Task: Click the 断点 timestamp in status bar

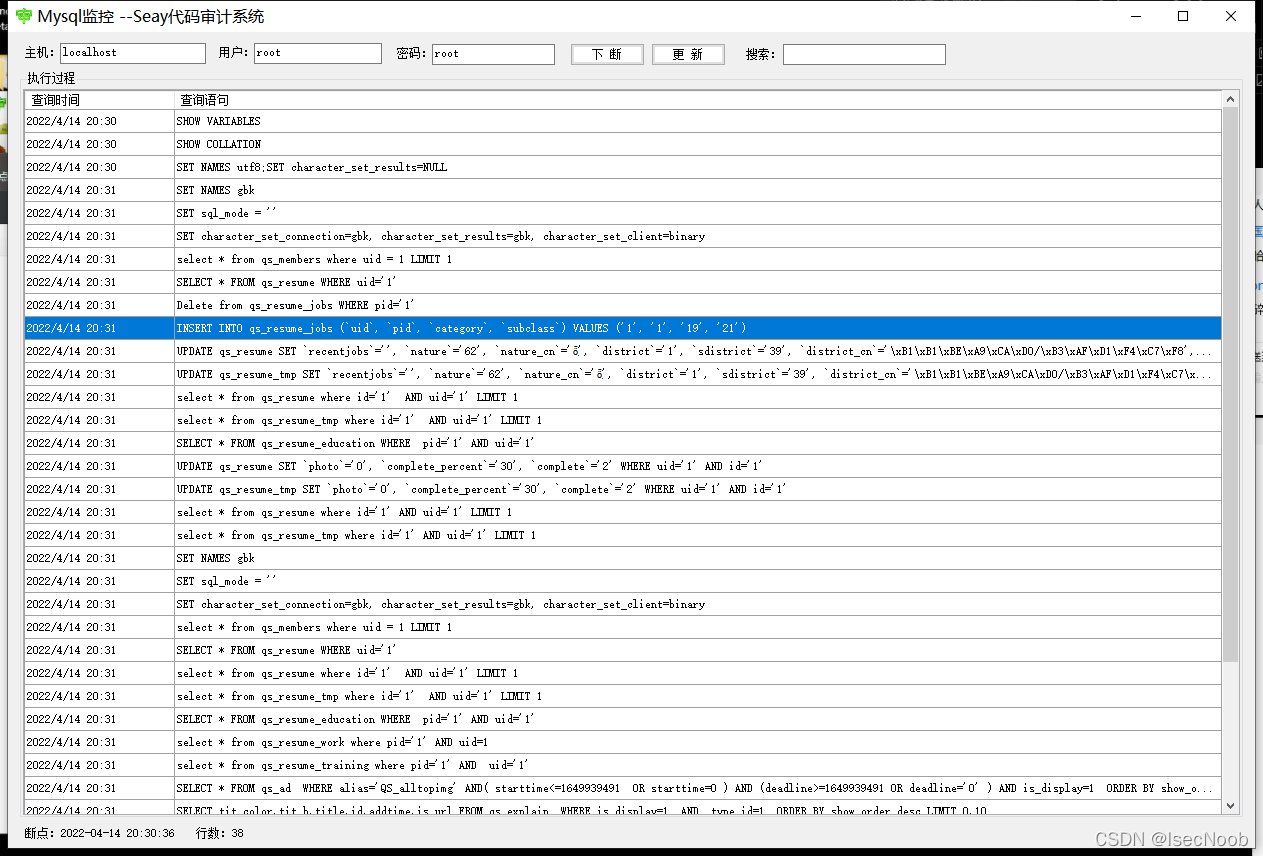Action: coord(100,833)
